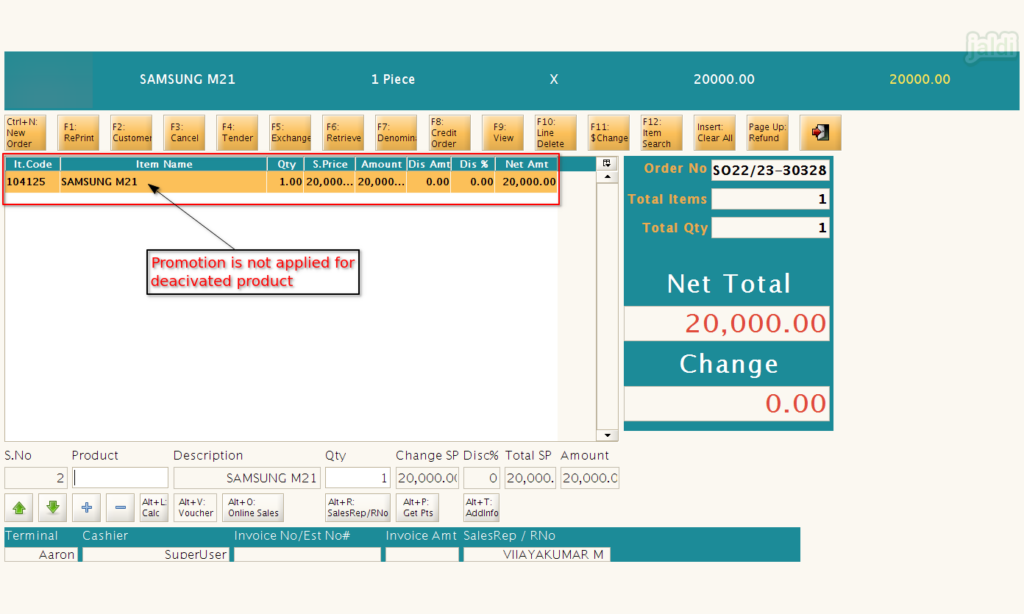Viewport: 1024px width, 614px height.
Task: Click the Item Name column header
Action: coord(164,164)
